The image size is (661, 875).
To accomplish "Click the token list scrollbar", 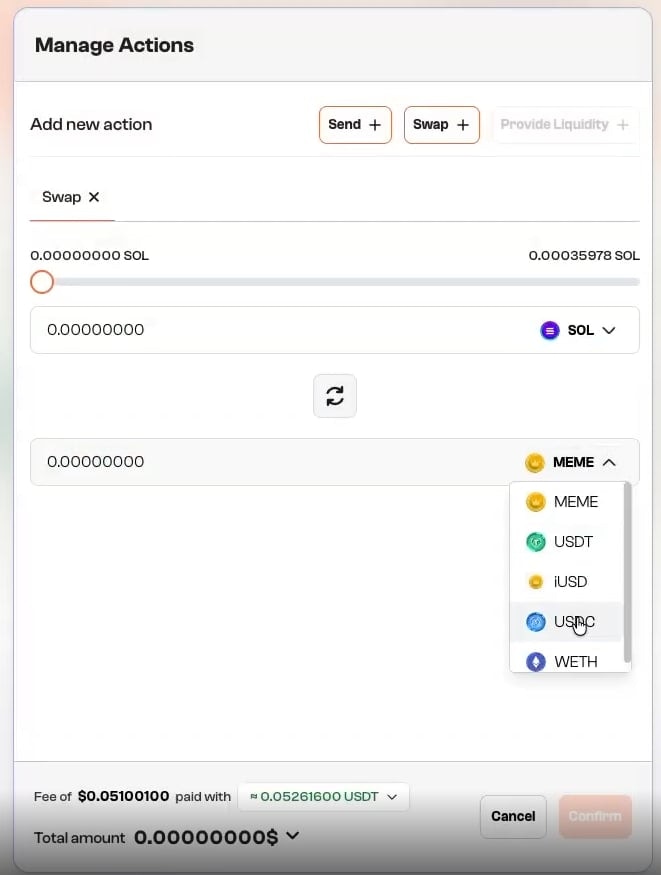I will [628, 570].
